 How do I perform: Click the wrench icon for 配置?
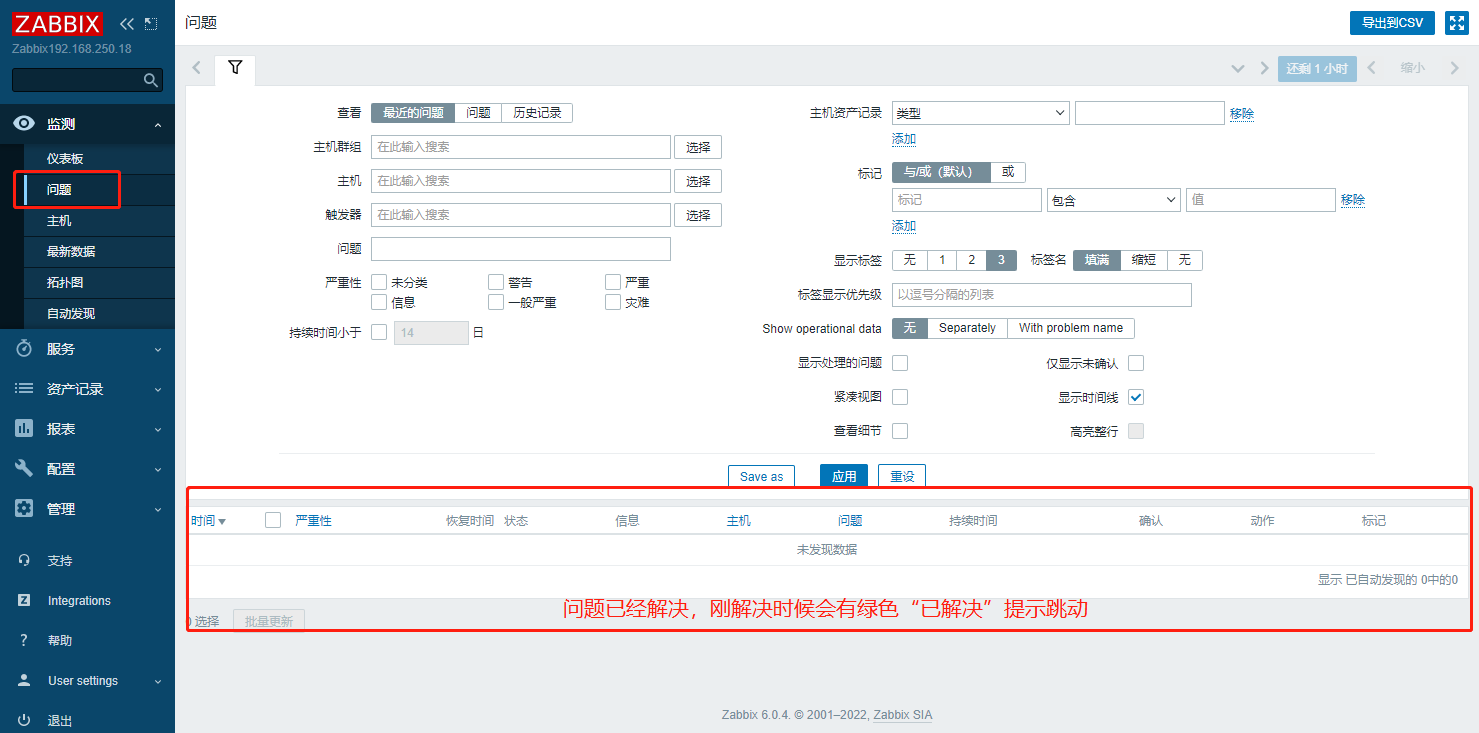[25, 469]
